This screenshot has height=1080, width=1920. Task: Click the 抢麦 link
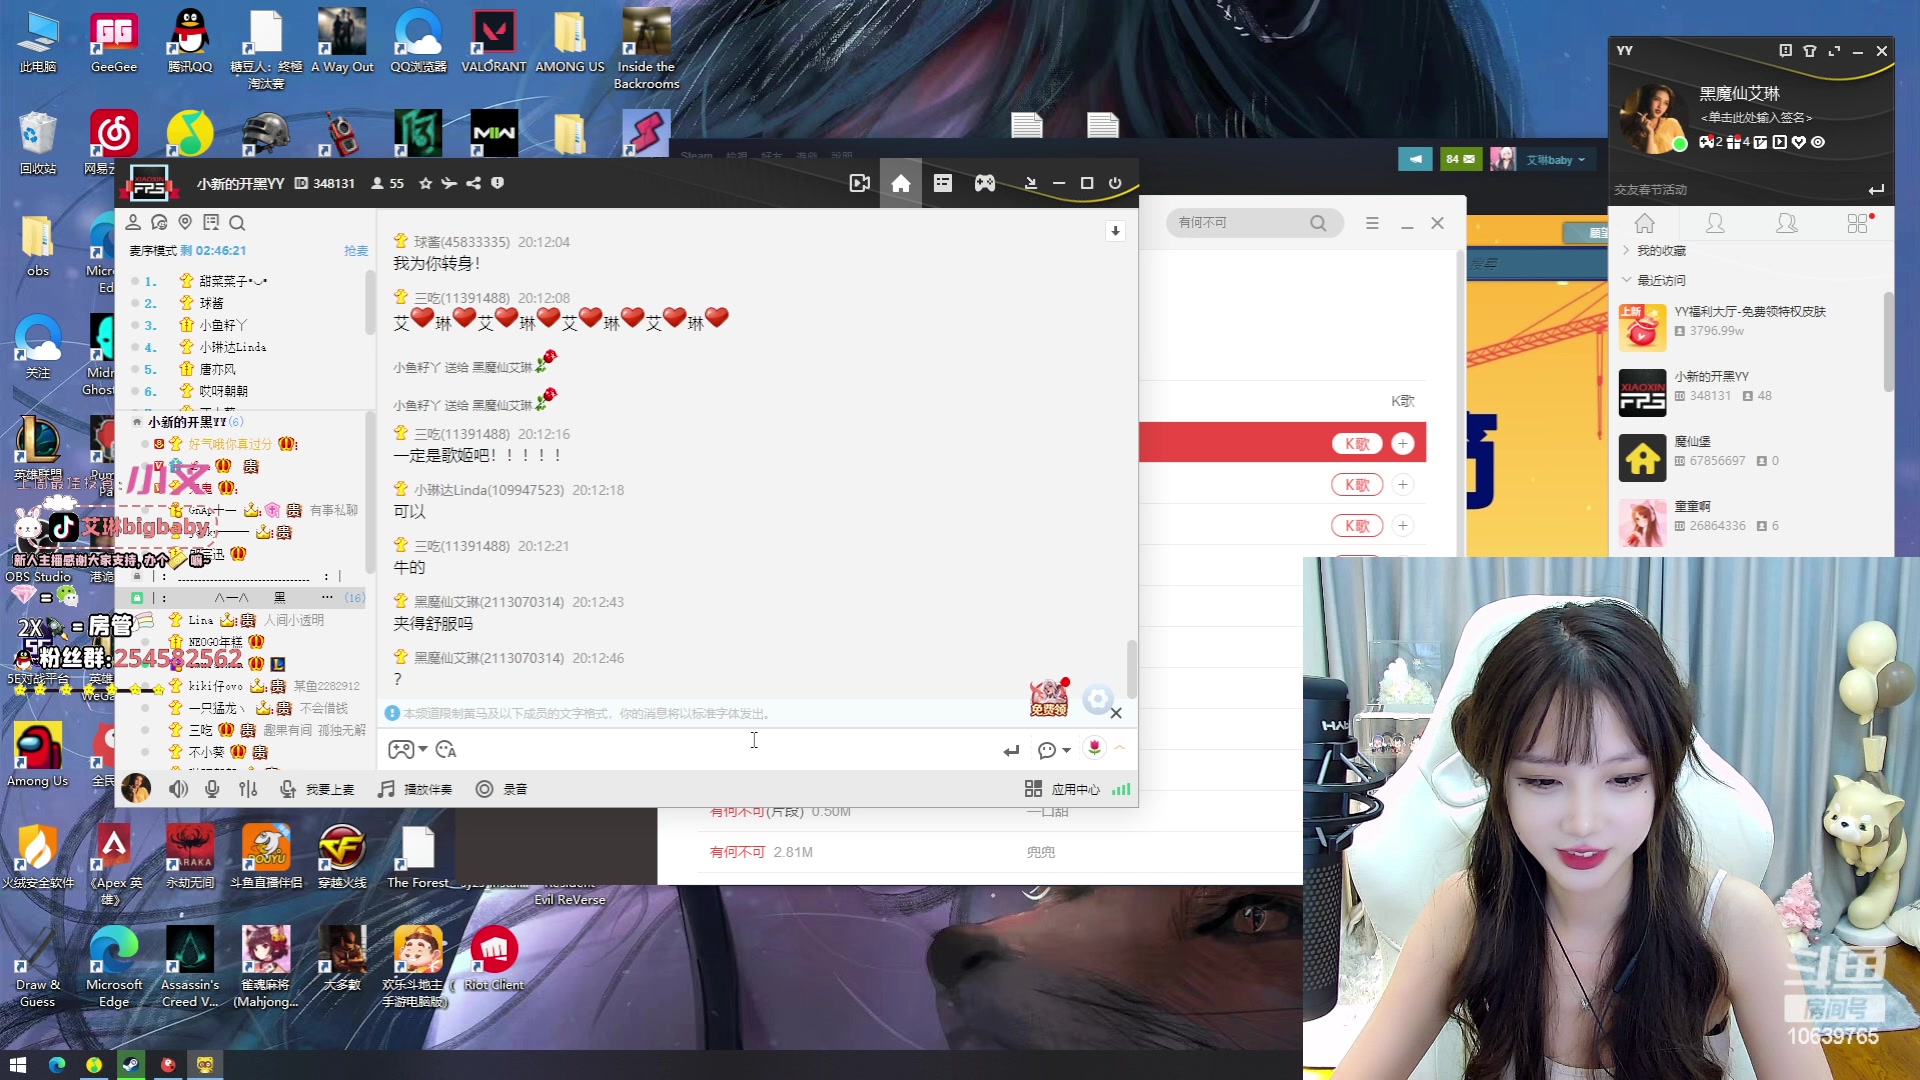click(x=356, y=250)
